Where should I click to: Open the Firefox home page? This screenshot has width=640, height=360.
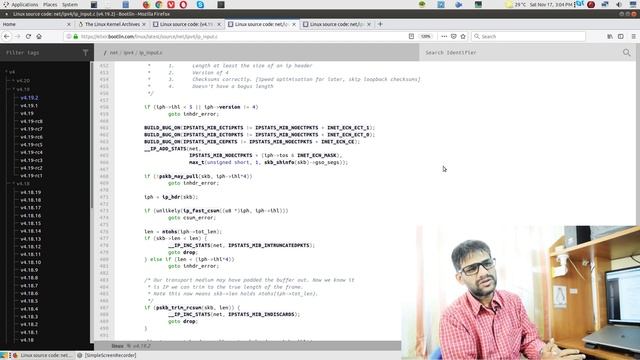(x=39, y=36)
